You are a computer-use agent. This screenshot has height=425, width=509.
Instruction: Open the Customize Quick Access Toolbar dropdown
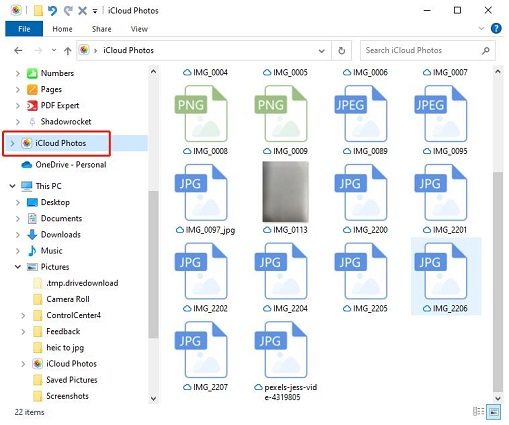(x=95, y=11)
